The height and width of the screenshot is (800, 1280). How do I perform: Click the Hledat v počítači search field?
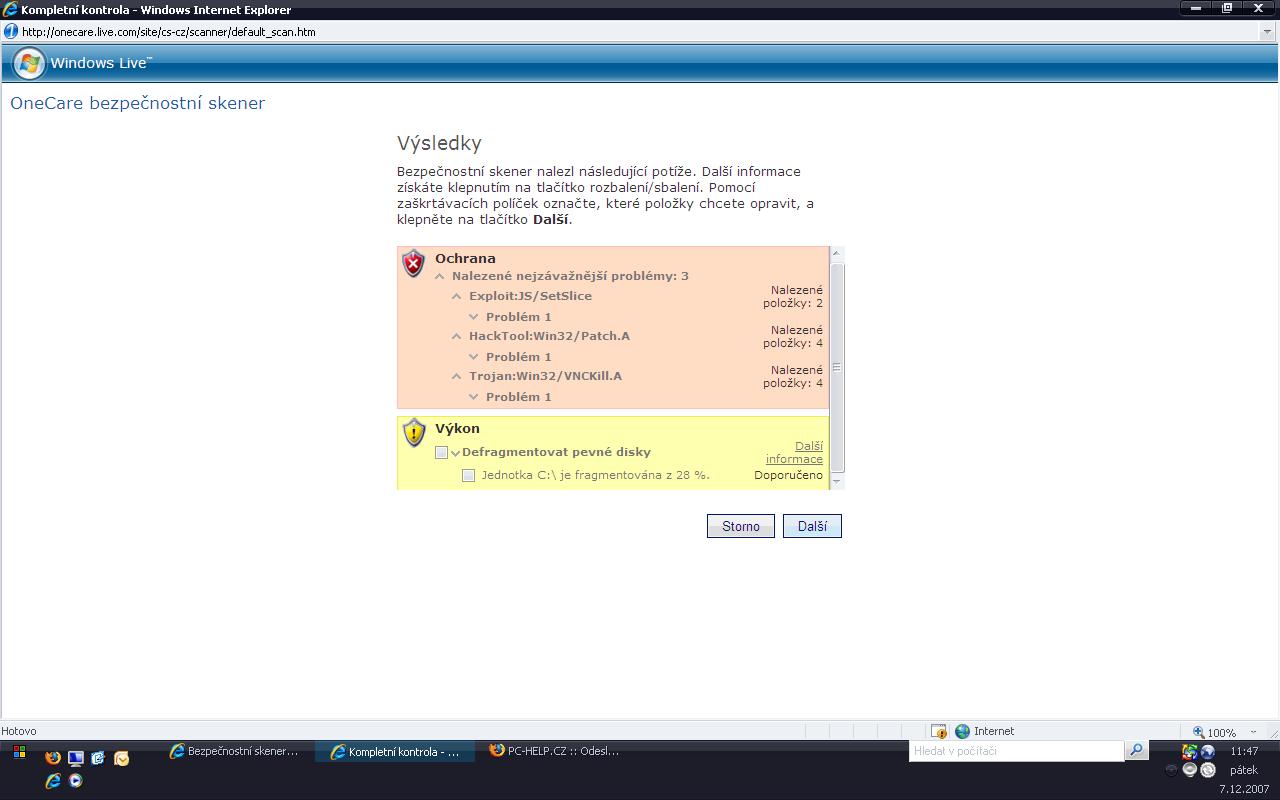[1017, 751]
